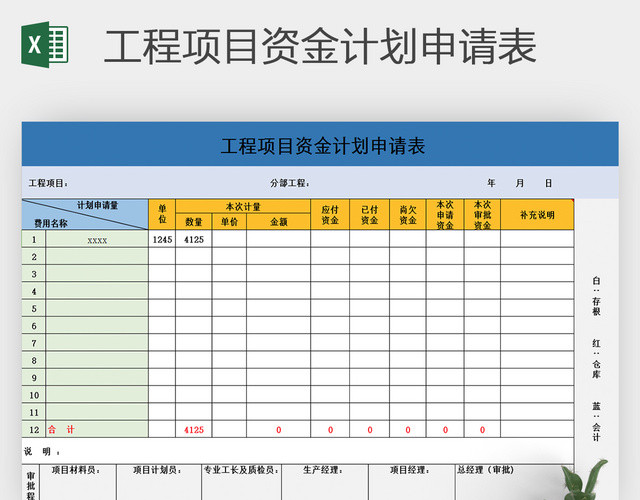This screenshot has height=500, width=640.
Task: Click the 专业工长及质检员: signature cell
Action: pos(242,482)
